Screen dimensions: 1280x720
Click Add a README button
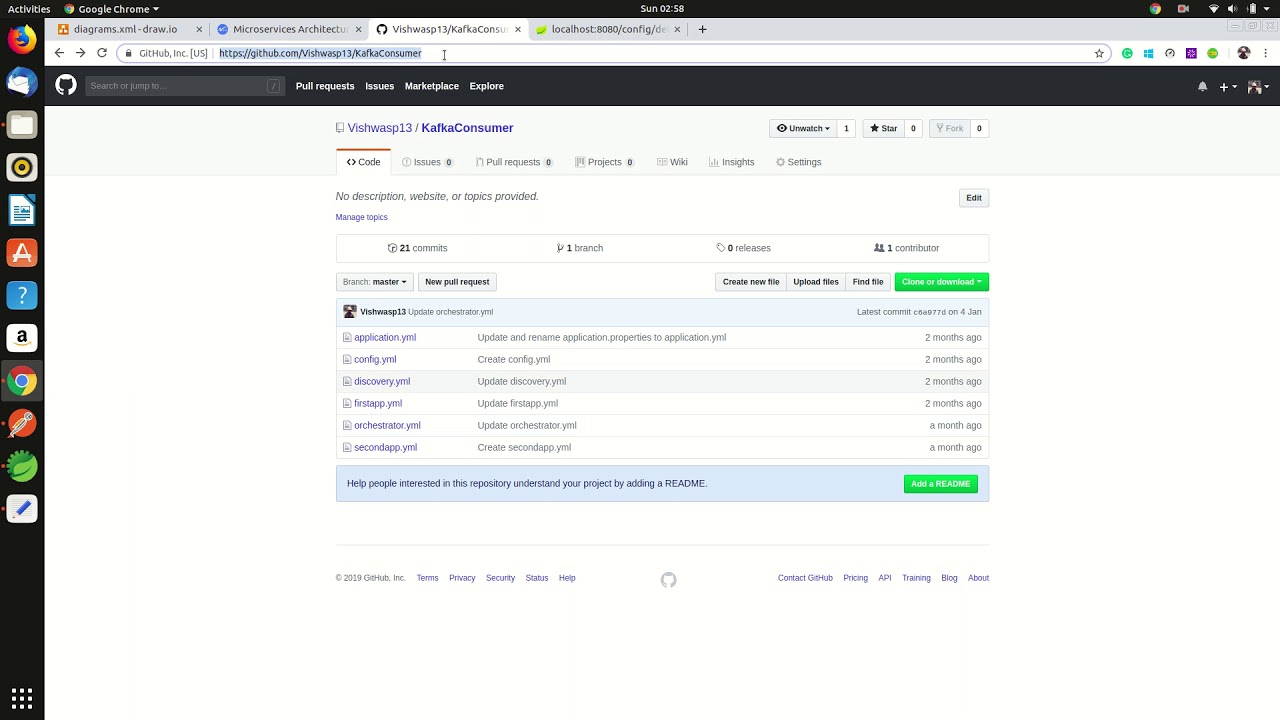pos(941,484)
